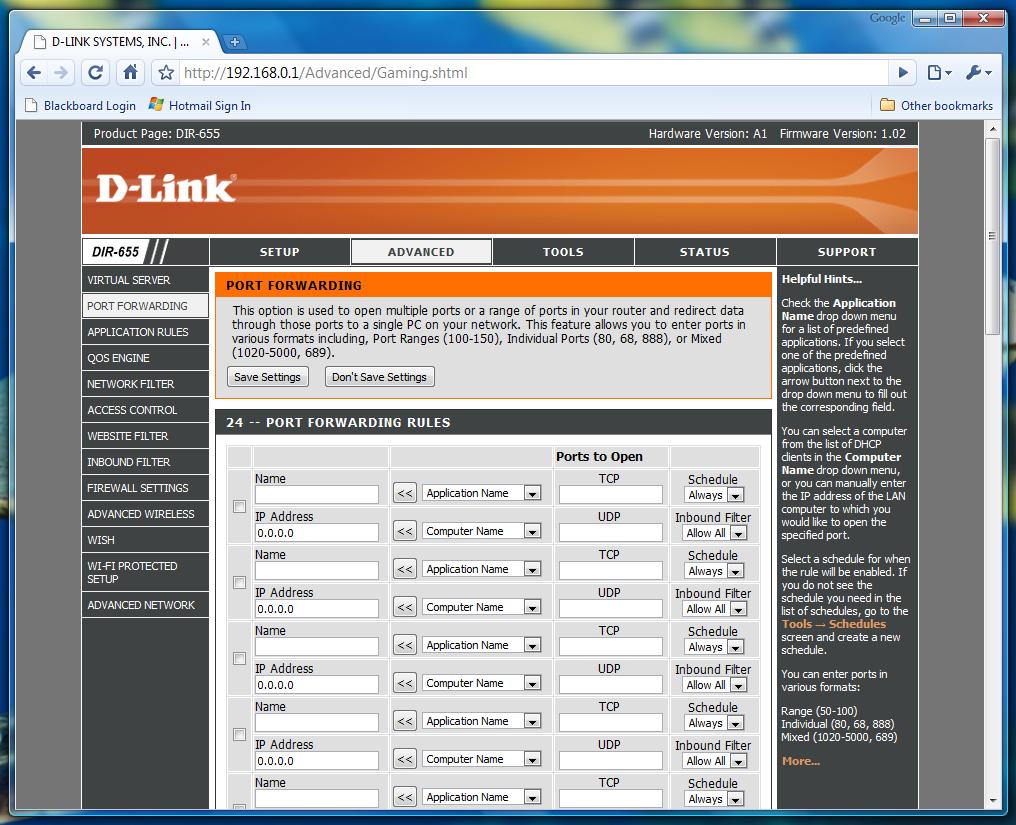Click the browser Forward arrow
1016x825 pixels.
pos(61,73)
